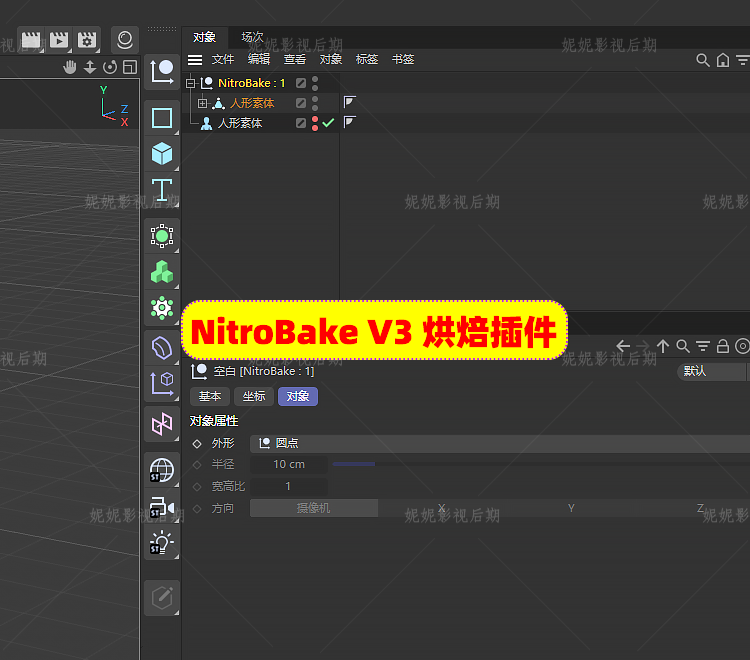The image size is (750, 660).
Task: Click the 宽高比 value field
Action: coord(289,486)
